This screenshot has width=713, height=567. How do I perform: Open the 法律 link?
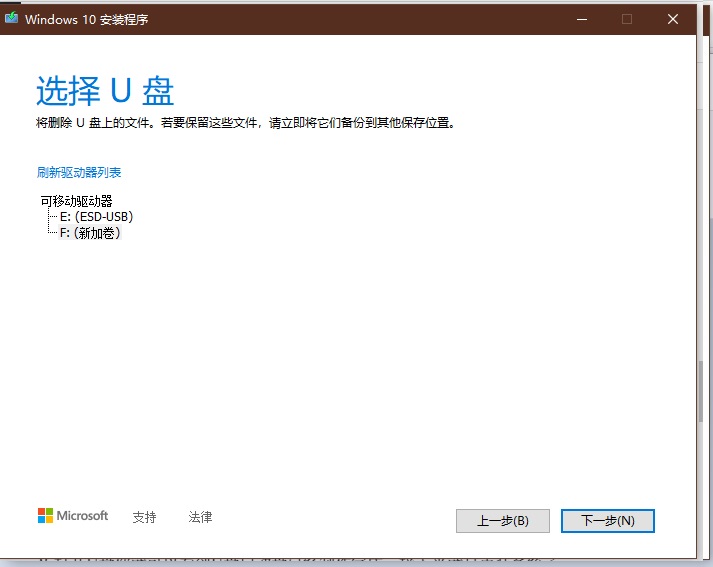(x=200, y=517)
